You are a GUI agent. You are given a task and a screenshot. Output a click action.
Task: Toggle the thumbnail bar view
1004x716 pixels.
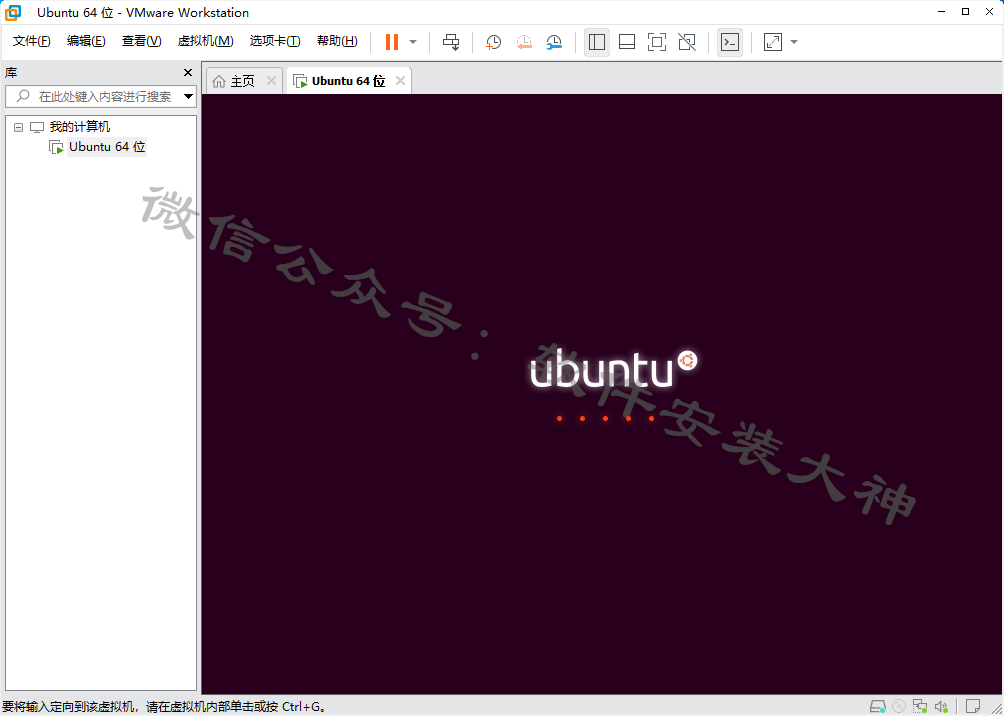627,42
